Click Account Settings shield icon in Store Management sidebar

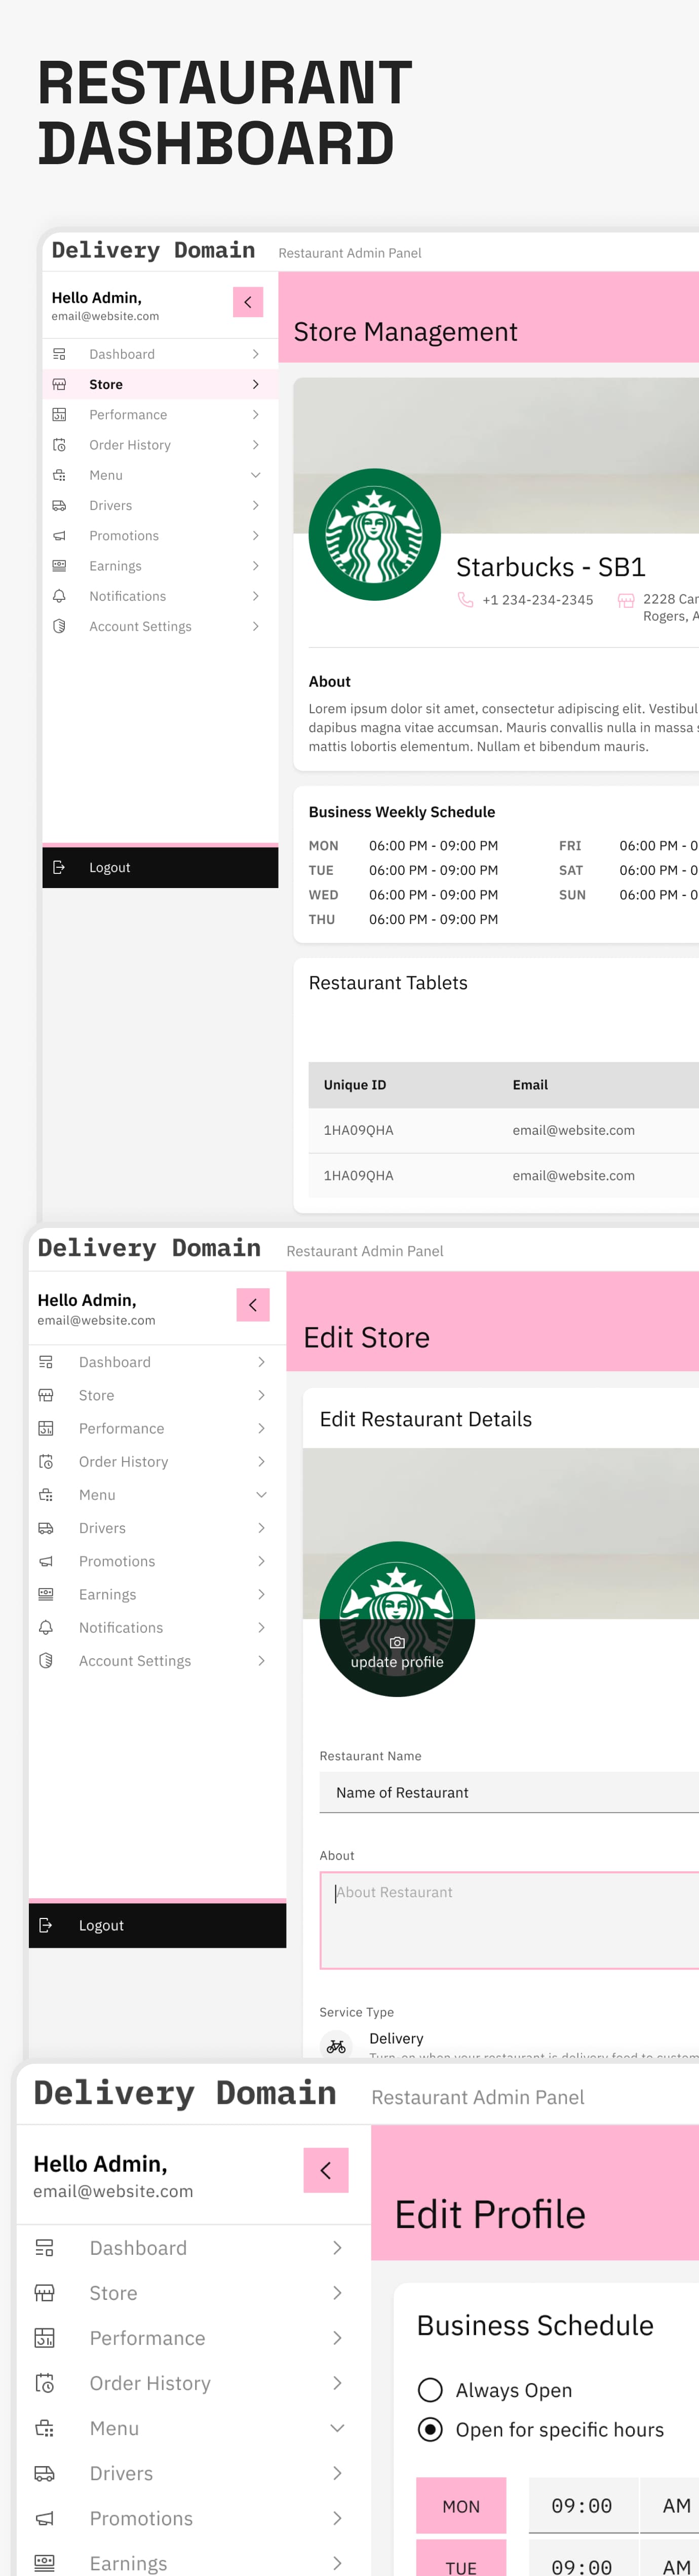(x=59, y=626)
